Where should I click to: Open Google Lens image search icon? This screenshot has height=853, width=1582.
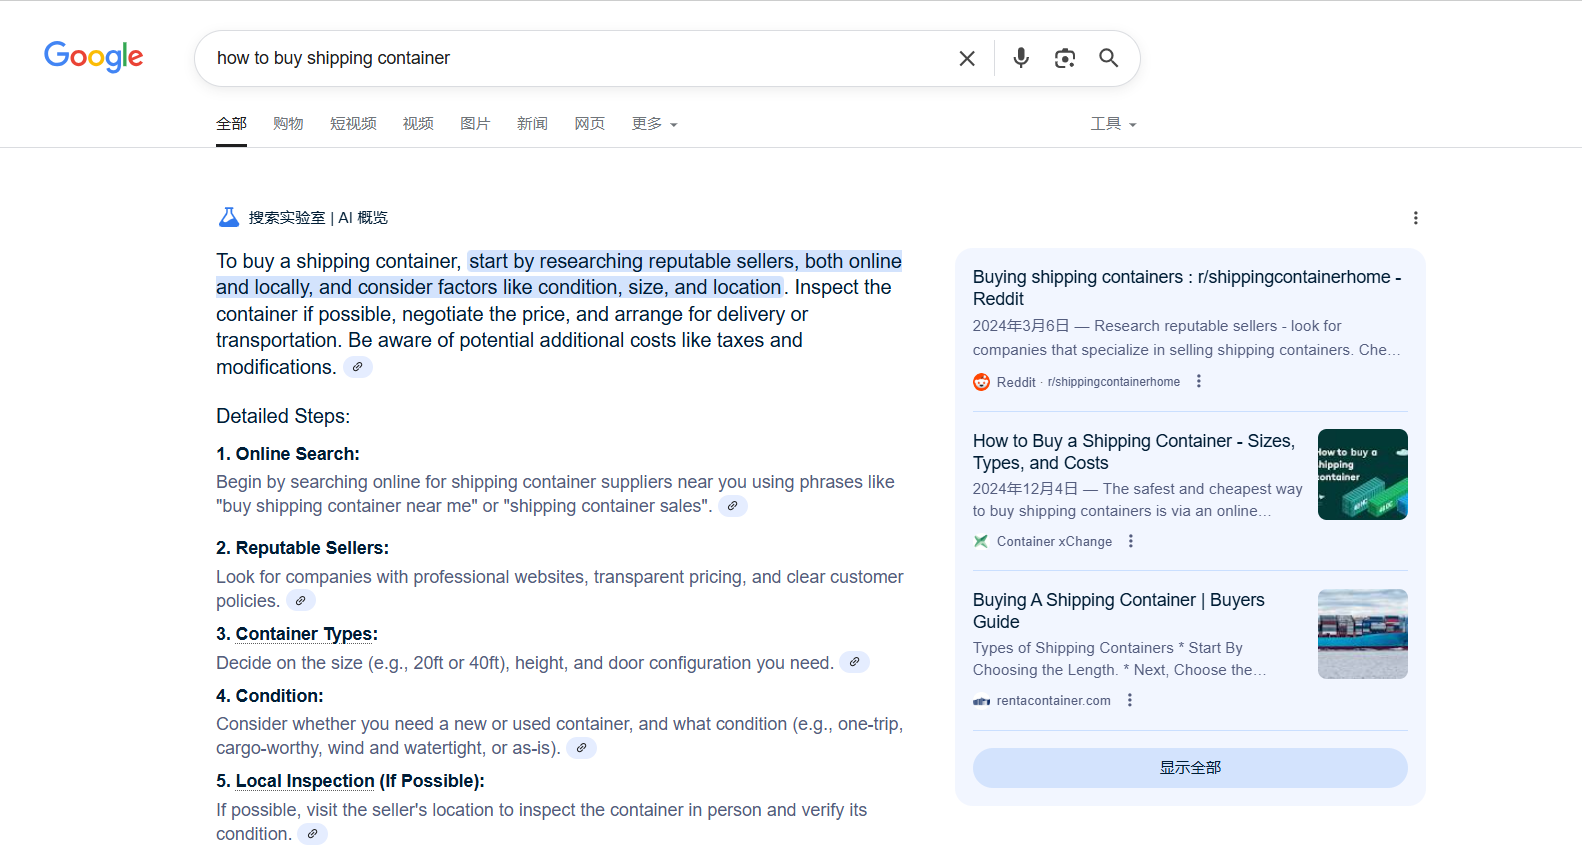[x=1065, y=58]
